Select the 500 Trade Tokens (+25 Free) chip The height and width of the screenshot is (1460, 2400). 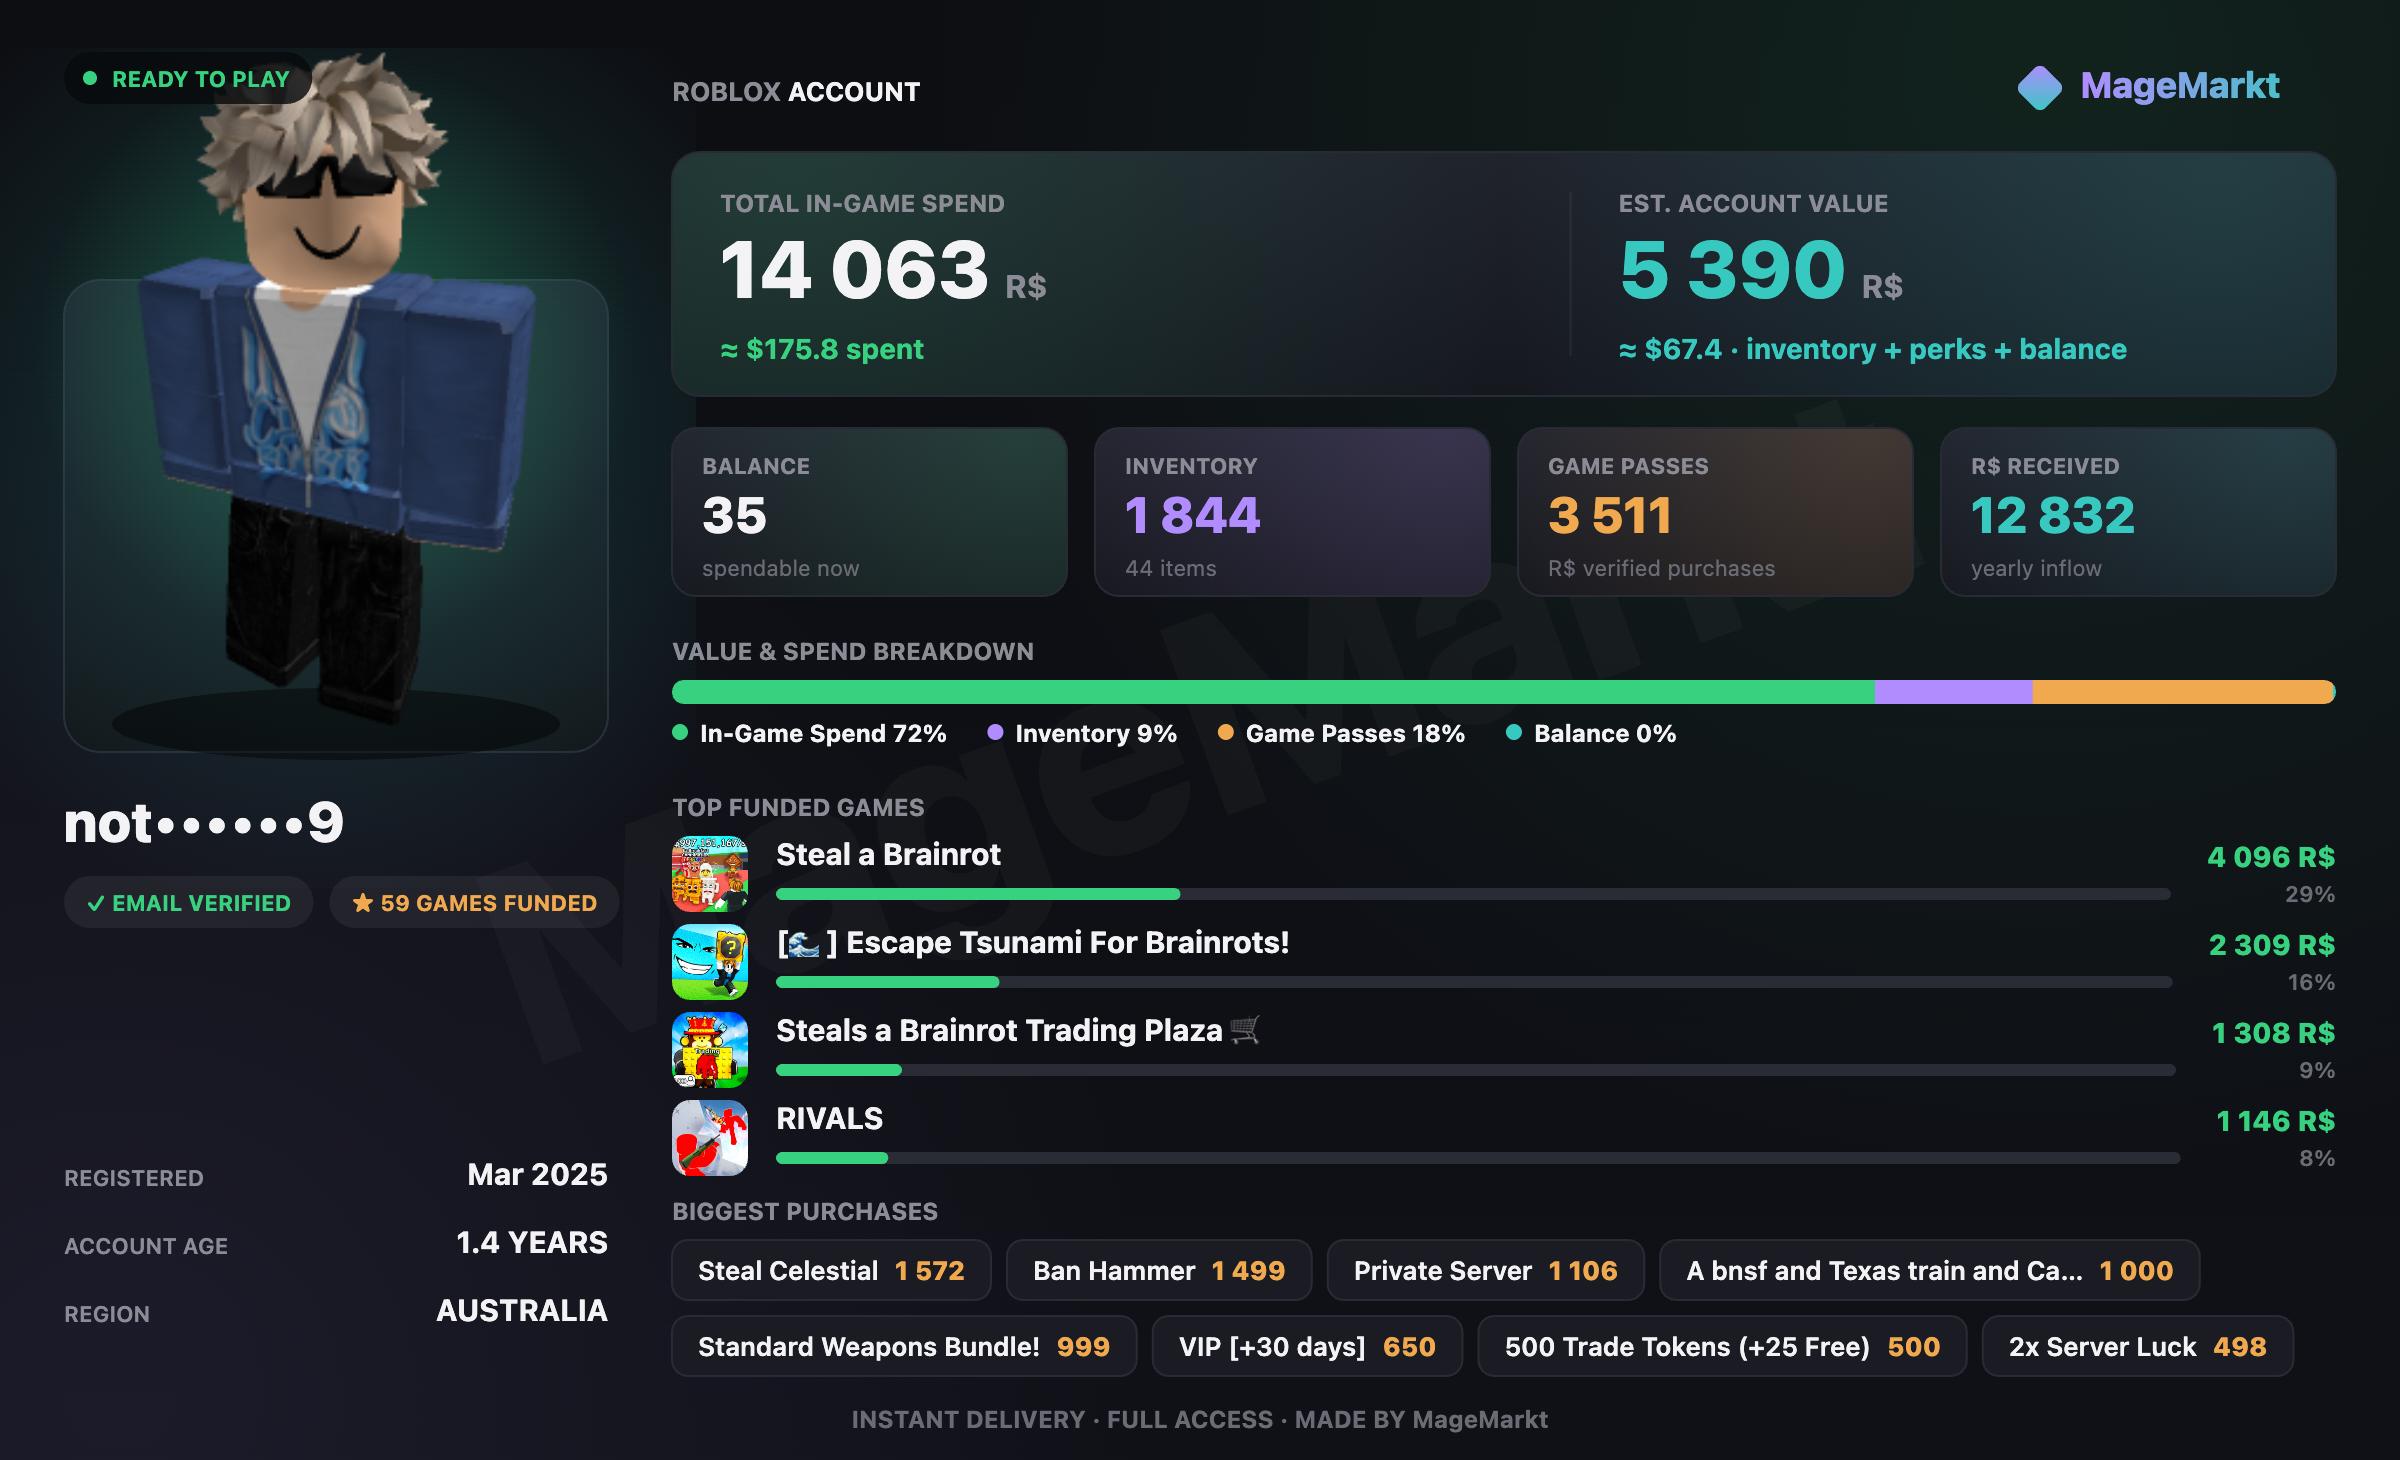(x=1722, y=1346)
